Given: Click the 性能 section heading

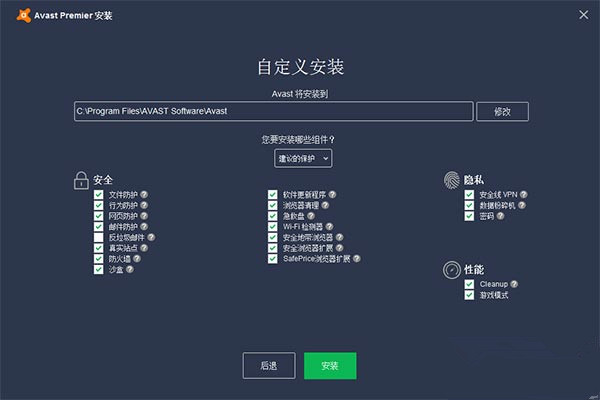Looking at the screenshot, I should tap(474, 269).
